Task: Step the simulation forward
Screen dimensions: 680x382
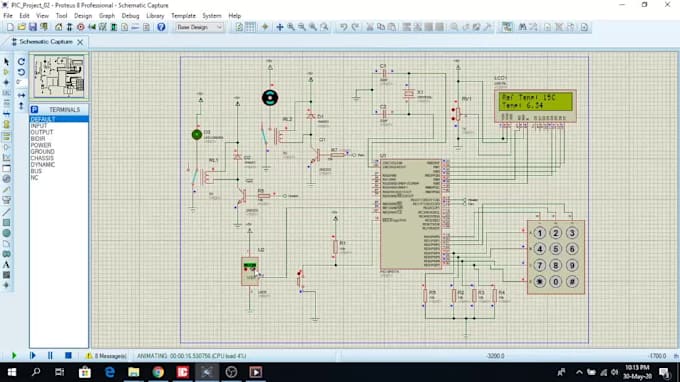Action: pyautogui.click(x=33, y=356)
